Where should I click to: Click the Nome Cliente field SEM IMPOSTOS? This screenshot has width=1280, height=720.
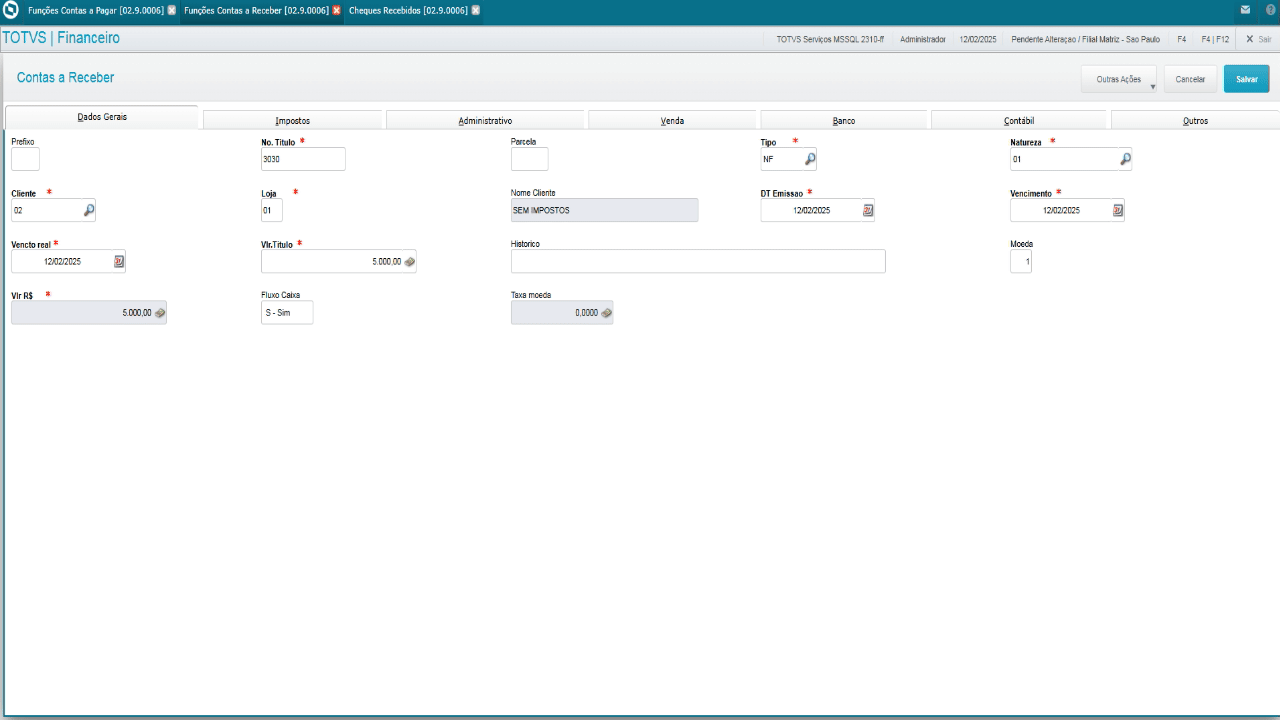[x=604, y=210]
